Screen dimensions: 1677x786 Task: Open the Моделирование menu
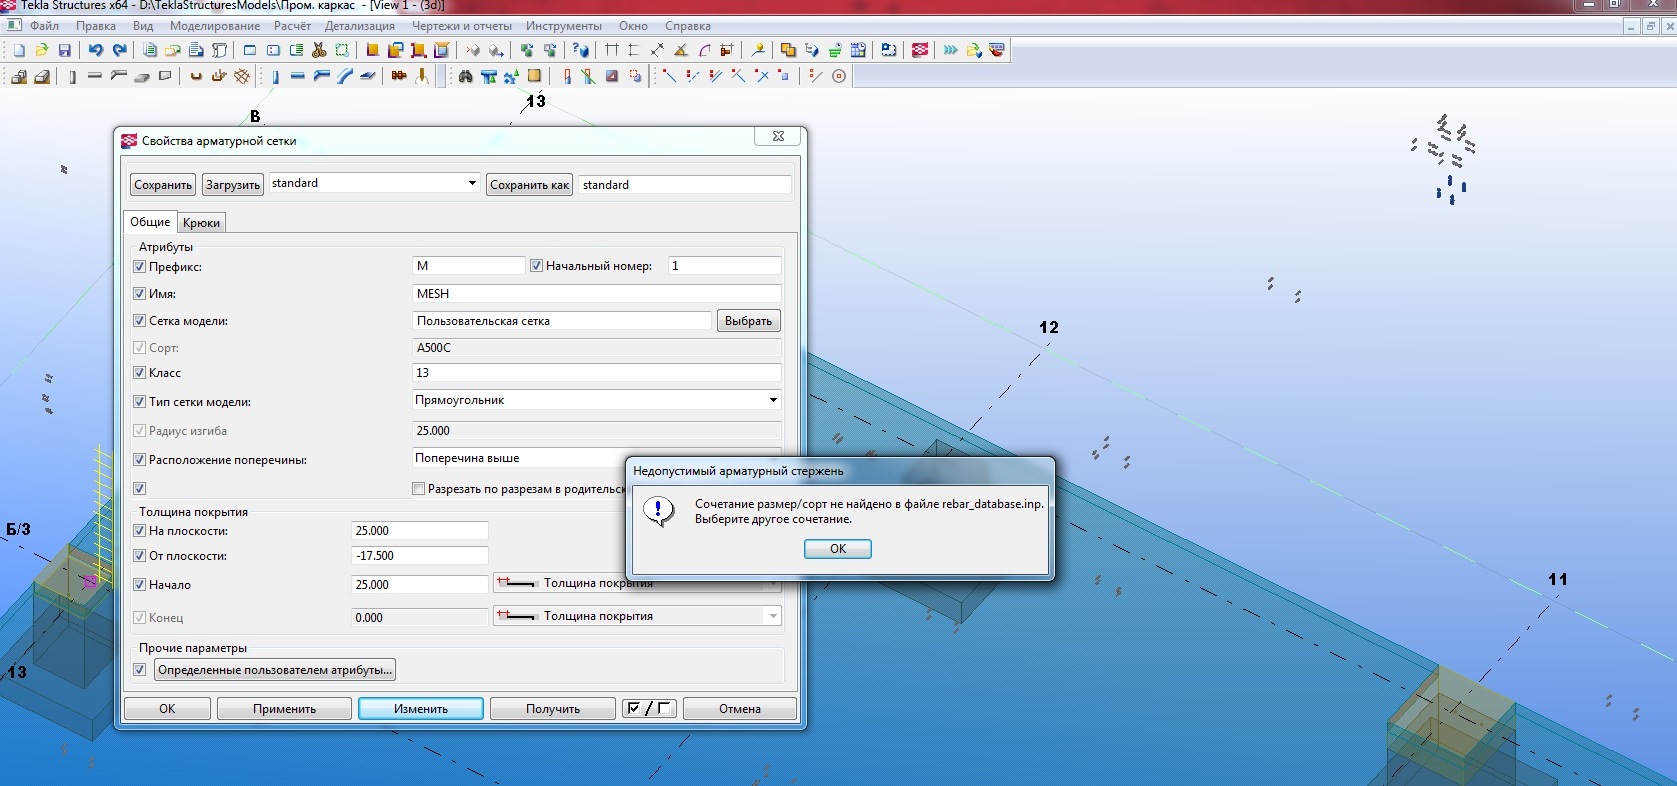(x=214, y=26)
